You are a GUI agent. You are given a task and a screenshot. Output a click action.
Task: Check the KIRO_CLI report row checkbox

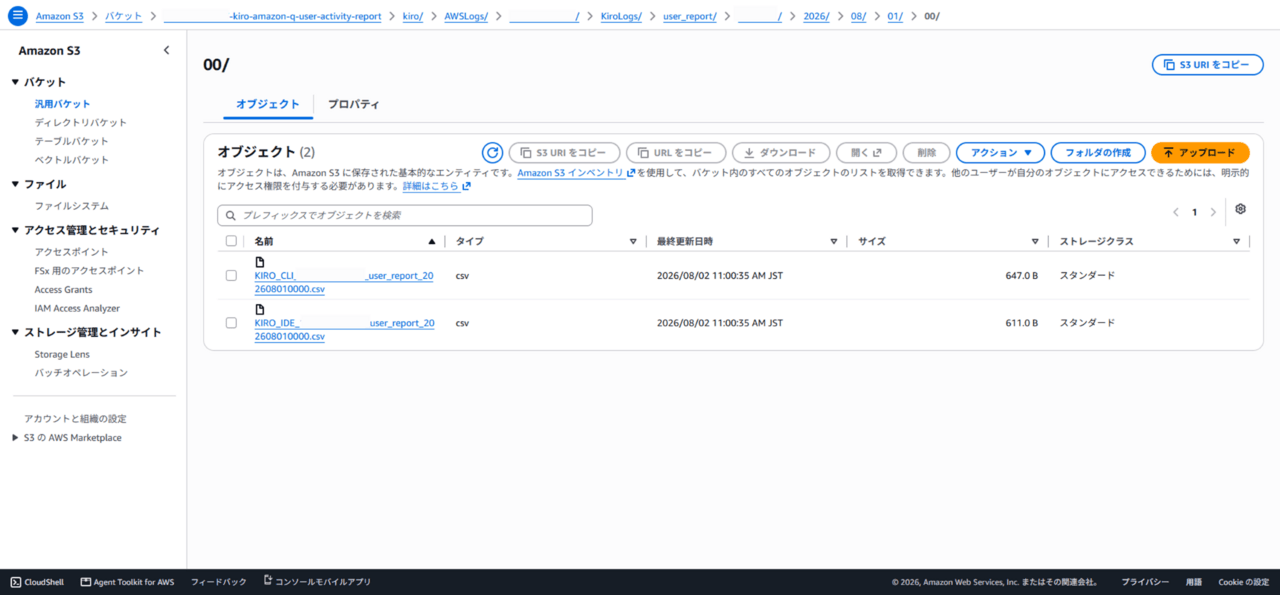pyautogui.click(x=231, y=275)
